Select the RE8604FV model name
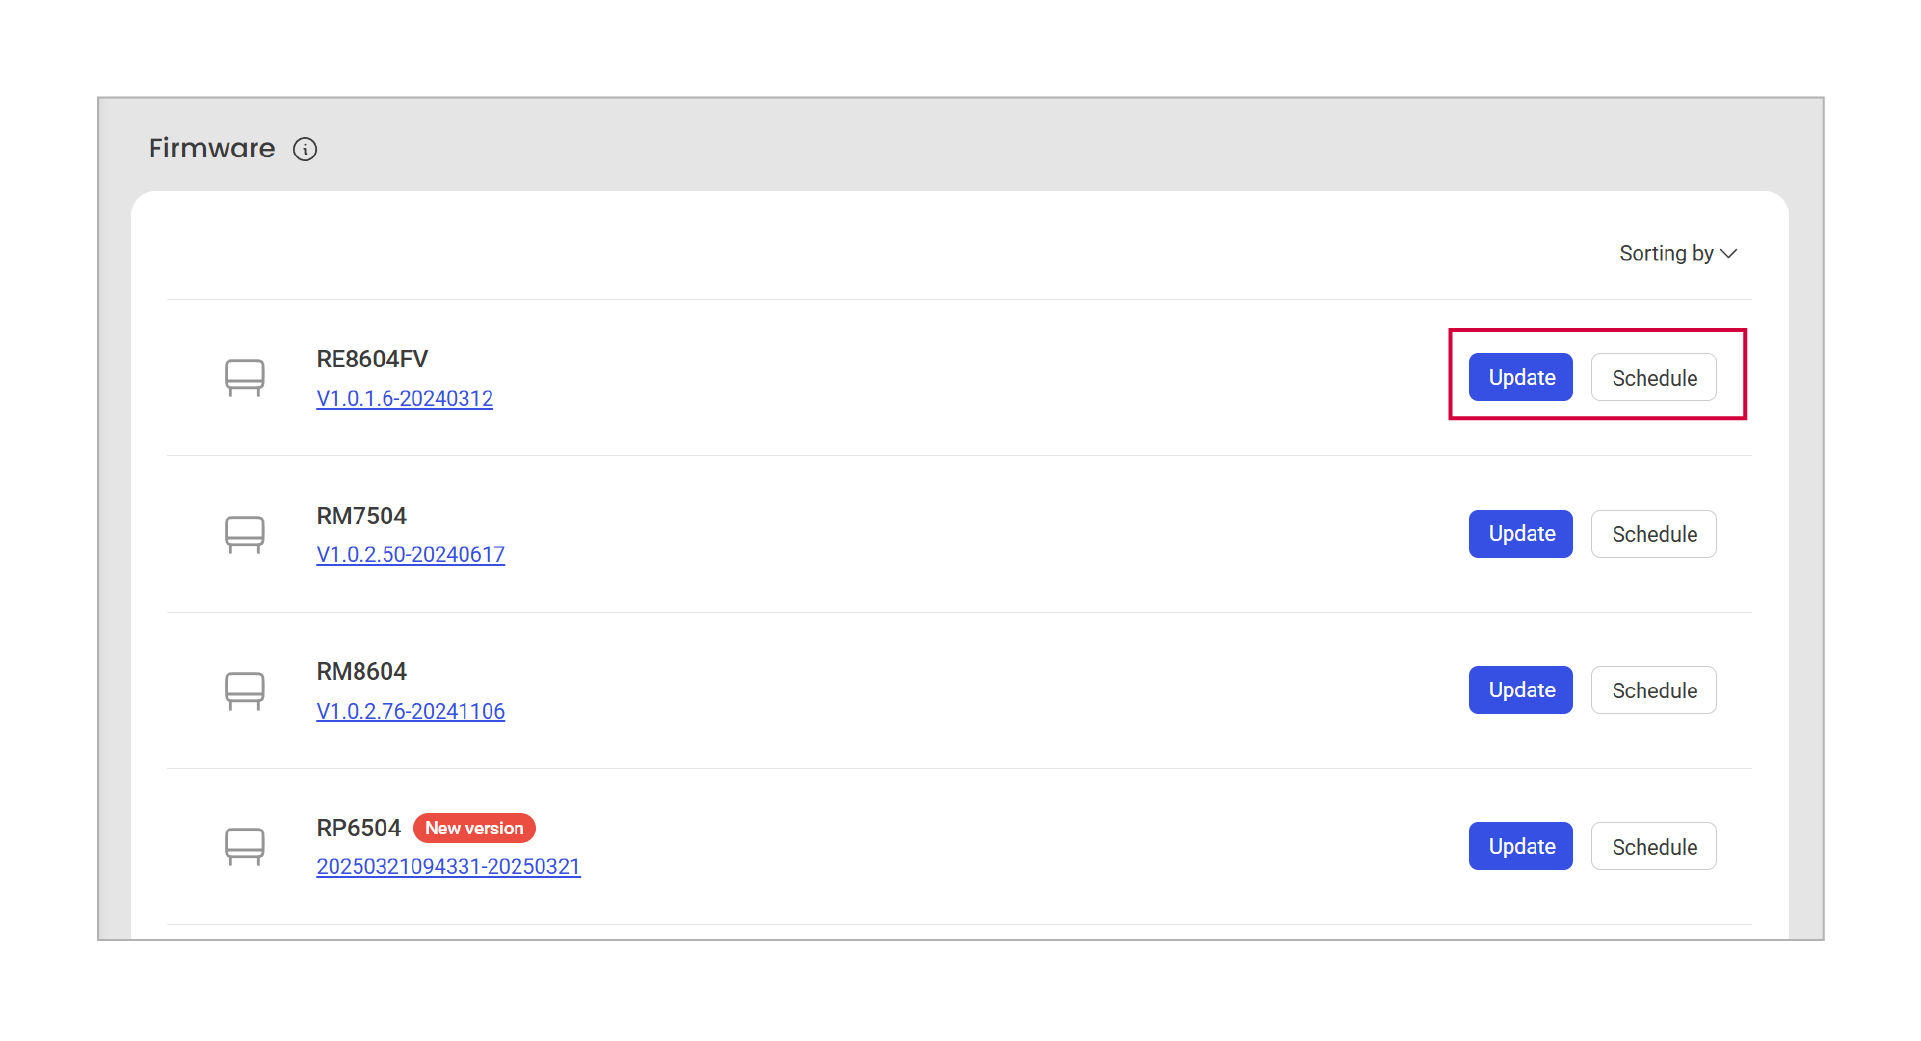1921x1041 pixels. point(372,359)
